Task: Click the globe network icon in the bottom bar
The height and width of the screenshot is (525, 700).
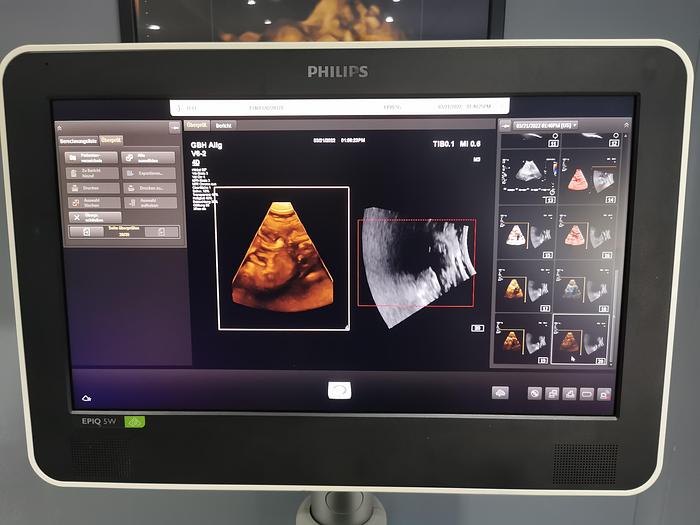Action: coord(534,393)
